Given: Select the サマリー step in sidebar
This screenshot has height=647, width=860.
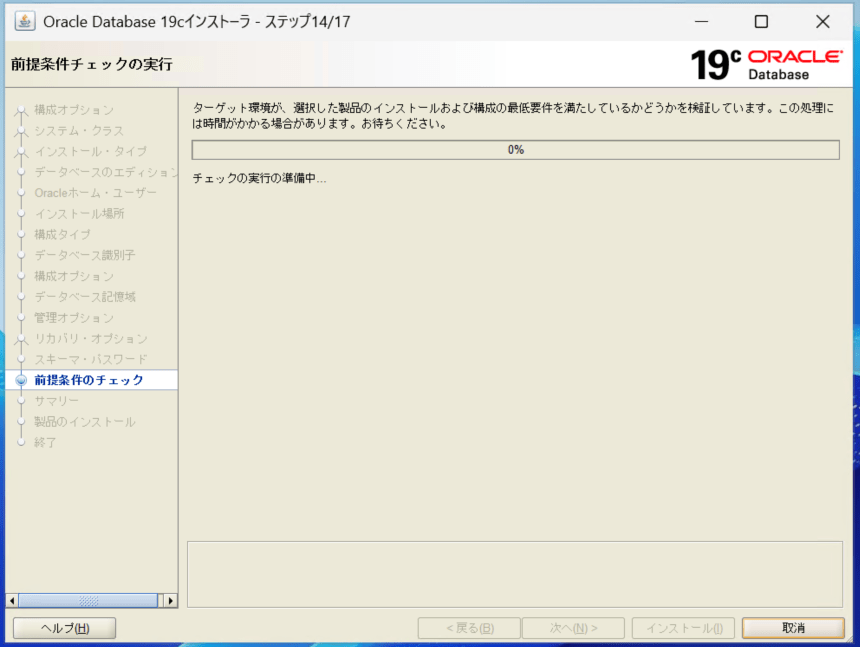Looking at the screenshot, I should 56,401.
